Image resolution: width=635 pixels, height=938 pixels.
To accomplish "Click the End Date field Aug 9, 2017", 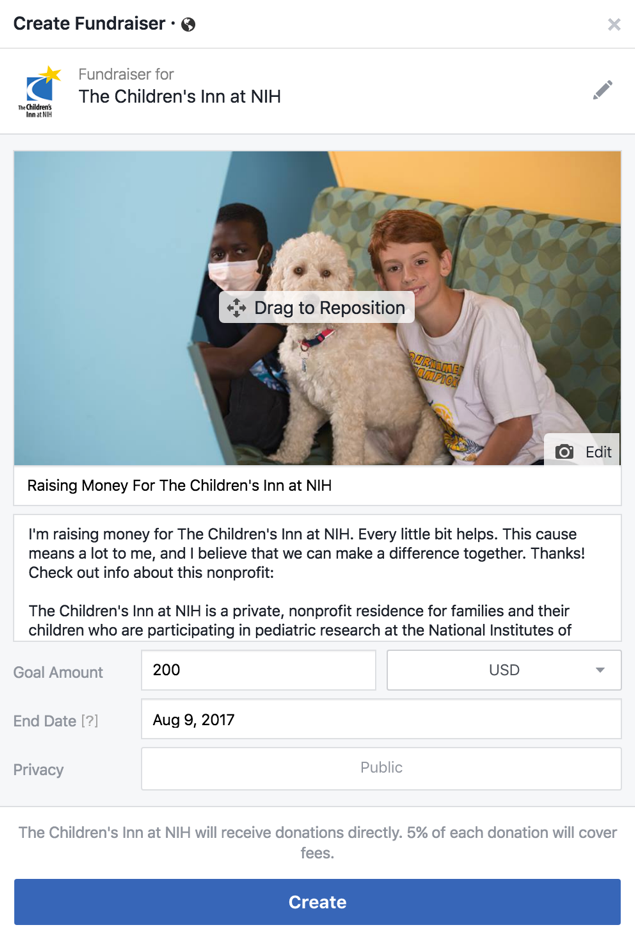I will (381, 719).
